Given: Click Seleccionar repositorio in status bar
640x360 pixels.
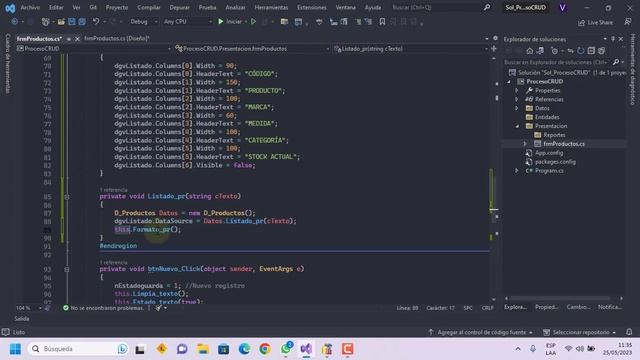Looking at the screenshot, I should pos(580,332).
